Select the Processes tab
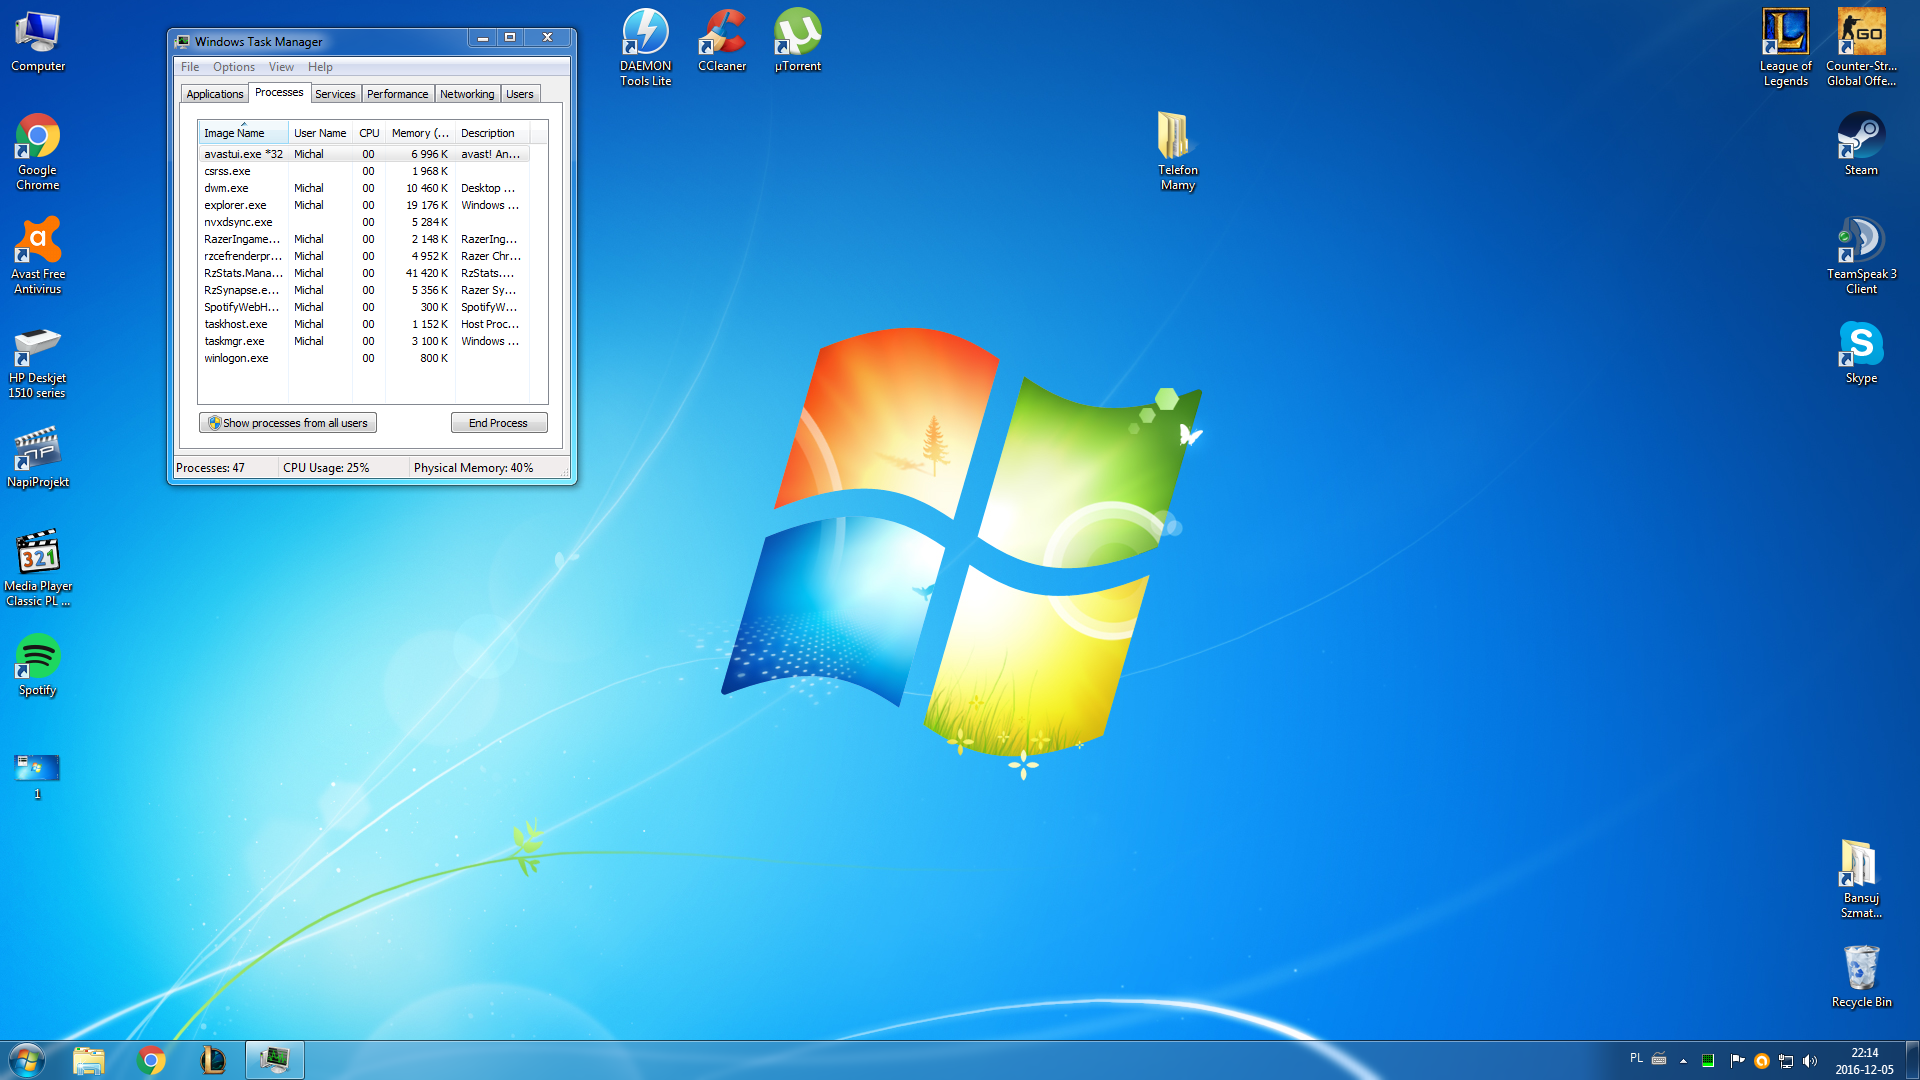The height and width of the screenshot is (1080, 1920). pyautogui.click(x=279, y=92)
